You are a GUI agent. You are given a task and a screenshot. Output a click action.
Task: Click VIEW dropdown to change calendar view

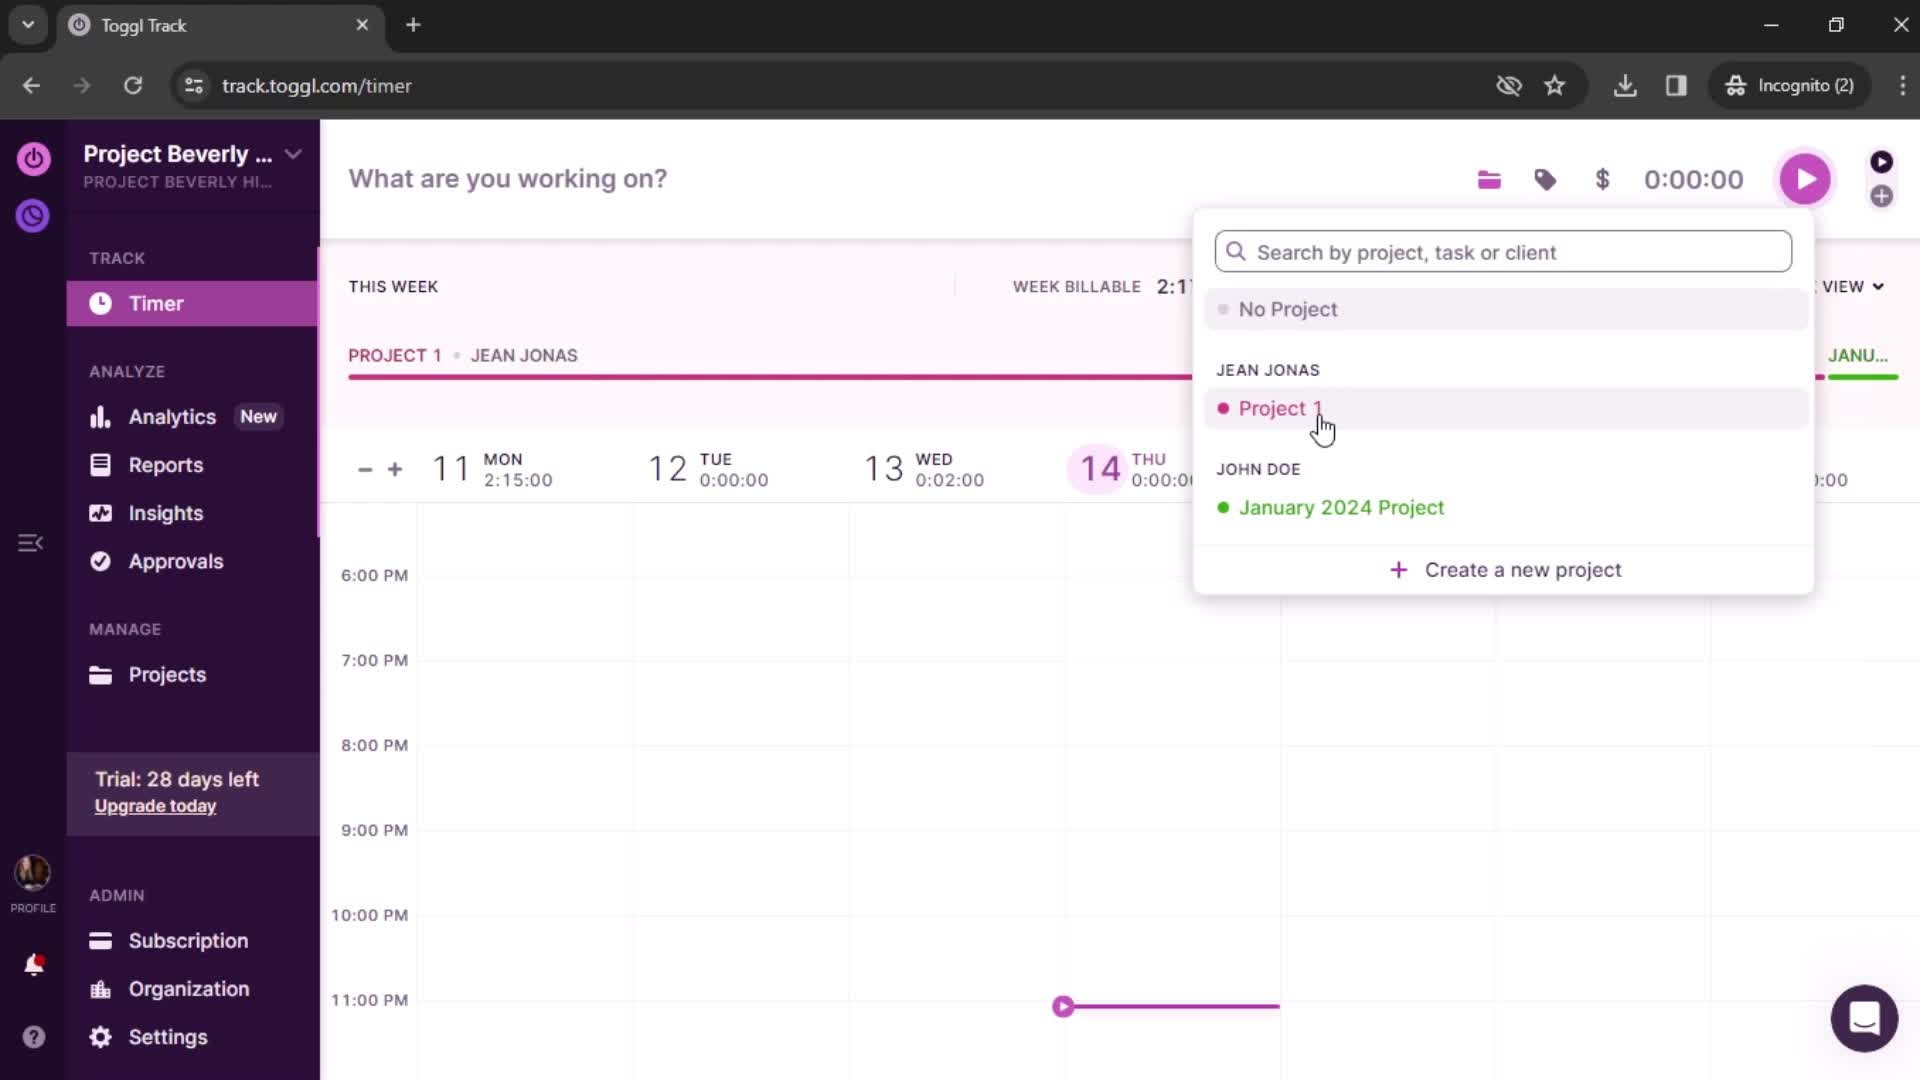[1853, 286]
